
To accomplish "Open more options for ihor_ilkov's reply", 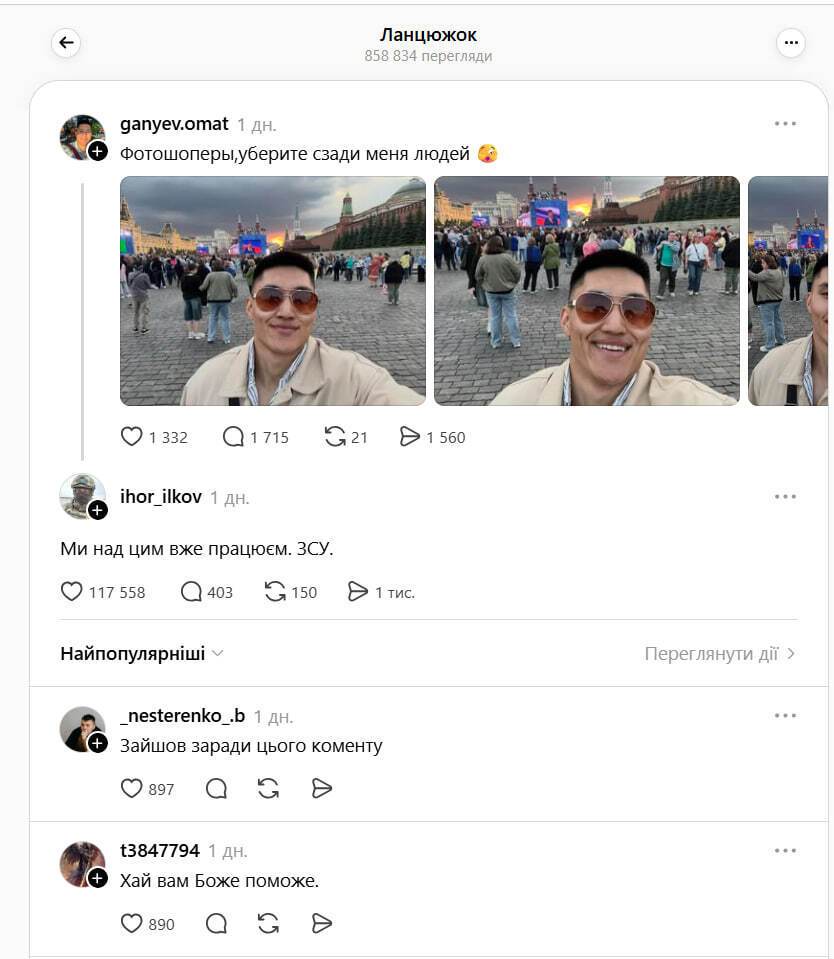I will (785, 497).
